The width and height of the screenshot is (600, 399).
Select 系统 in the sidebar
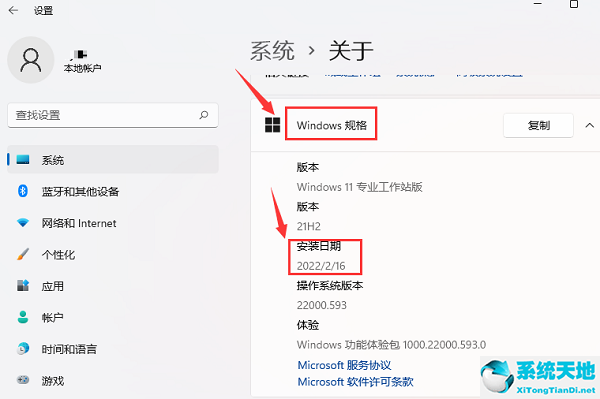coord(113,160)
